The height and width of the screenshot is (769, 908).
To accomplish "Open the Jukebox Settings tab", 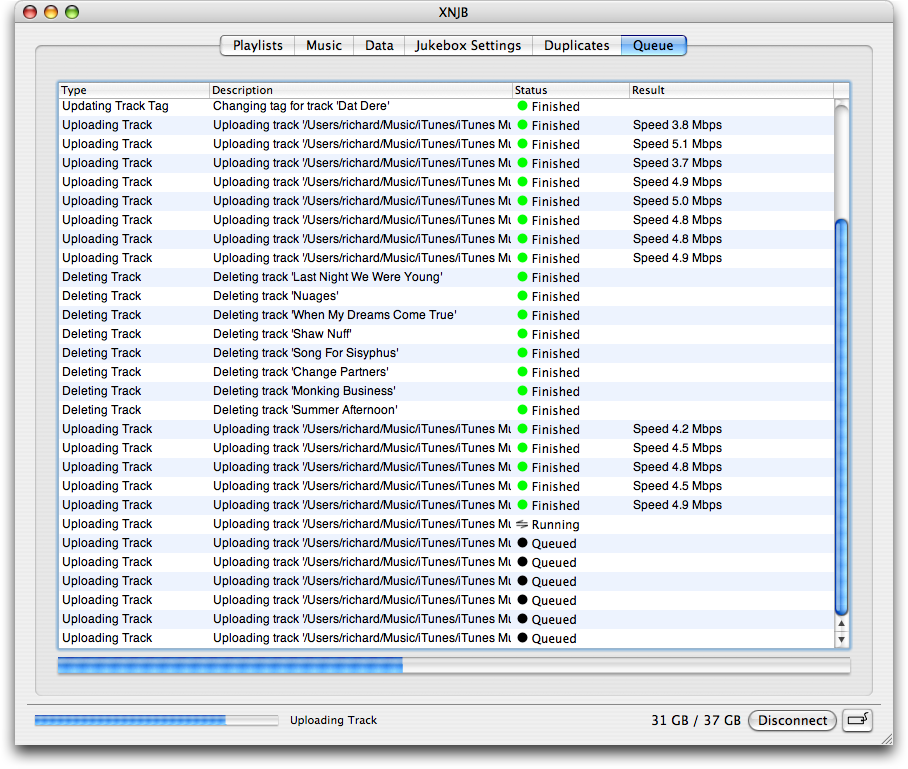I will [x=468, y=45].
